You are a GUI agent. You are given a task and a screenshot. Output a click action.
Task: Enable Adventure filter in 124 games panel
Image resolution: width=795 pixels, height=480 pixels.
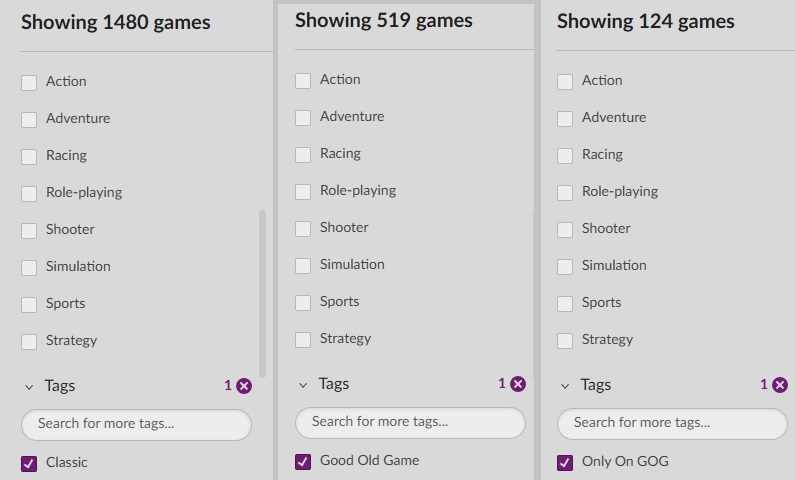click(565, 119)
